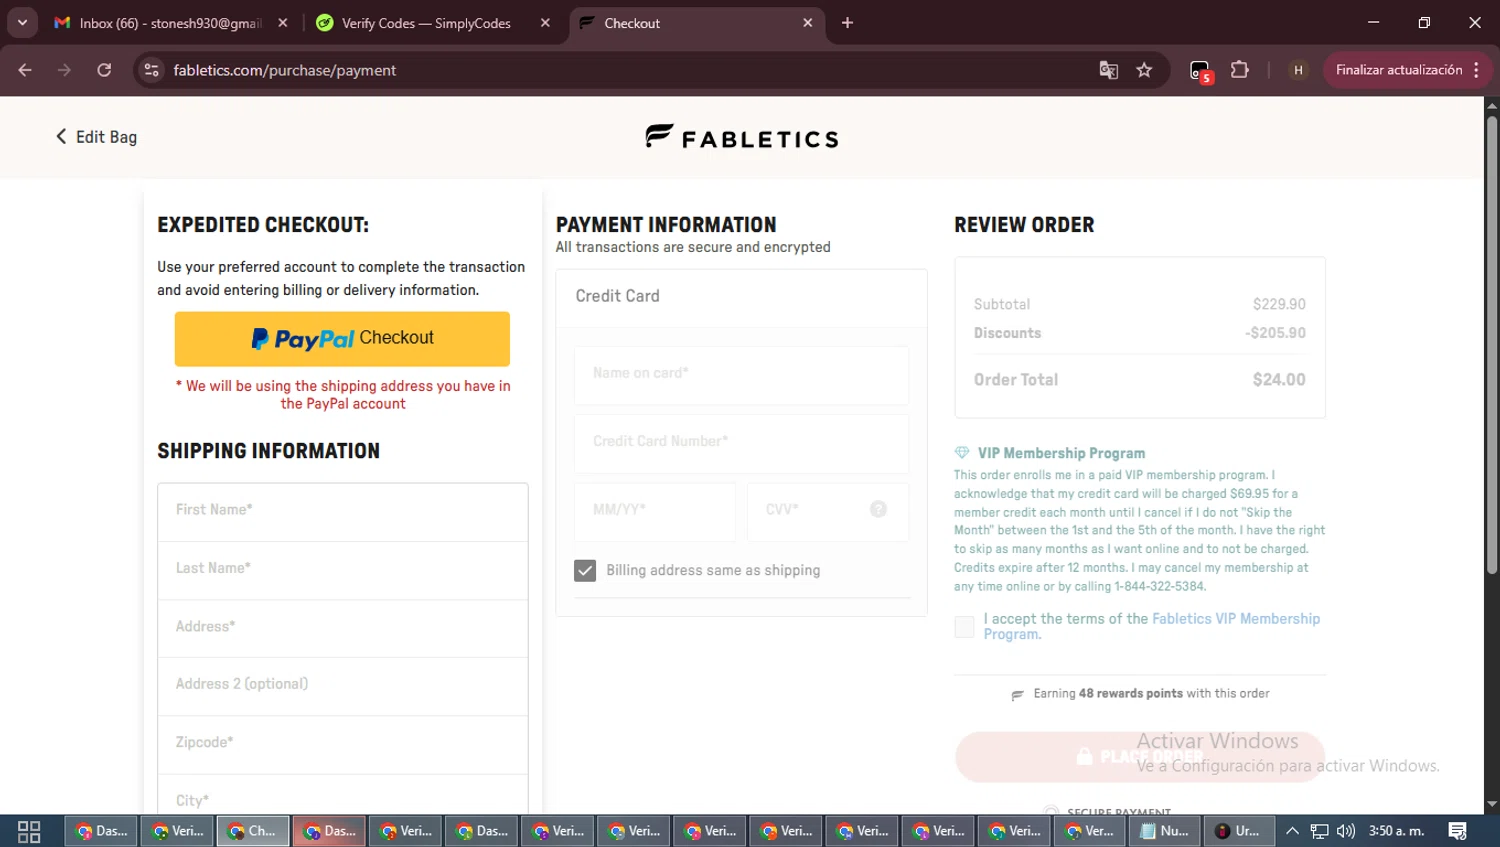
Task: Open the Windows Task View icon
Action: click(29, 831)
